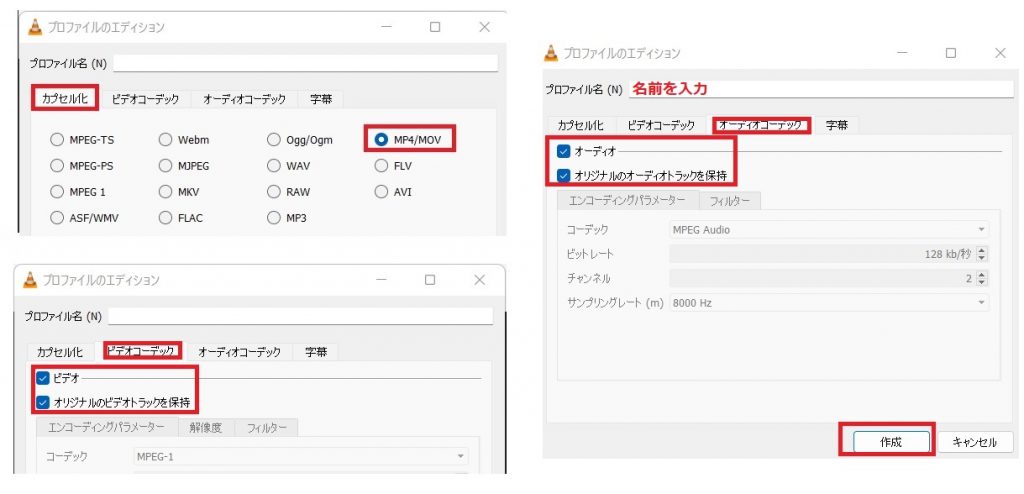This screenshot has width=1024, height=494.
Task: Increase the channel count stepper
Action: tap(982, 274)
